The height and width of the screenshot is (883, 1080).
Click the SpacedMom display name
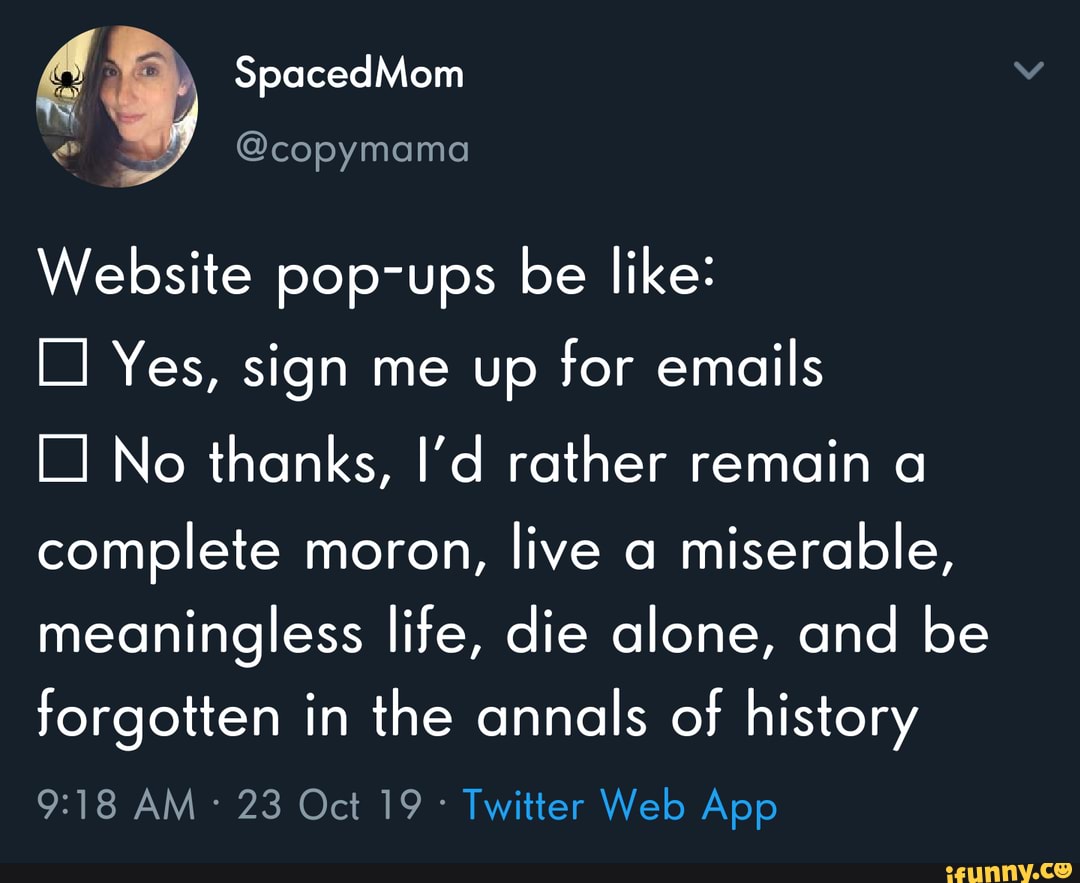[x=349, y=73]
